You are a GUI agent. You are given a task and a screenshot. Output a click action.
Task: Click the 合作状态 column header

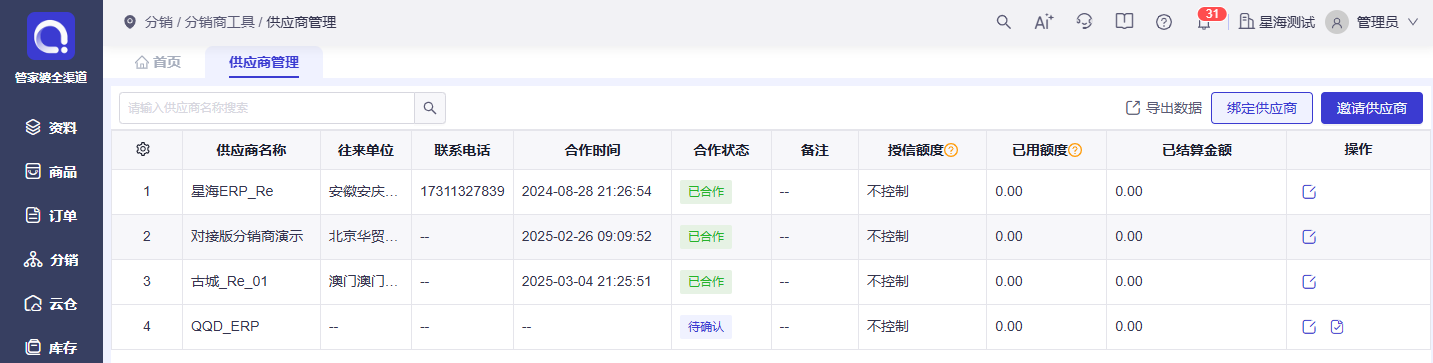721,150
